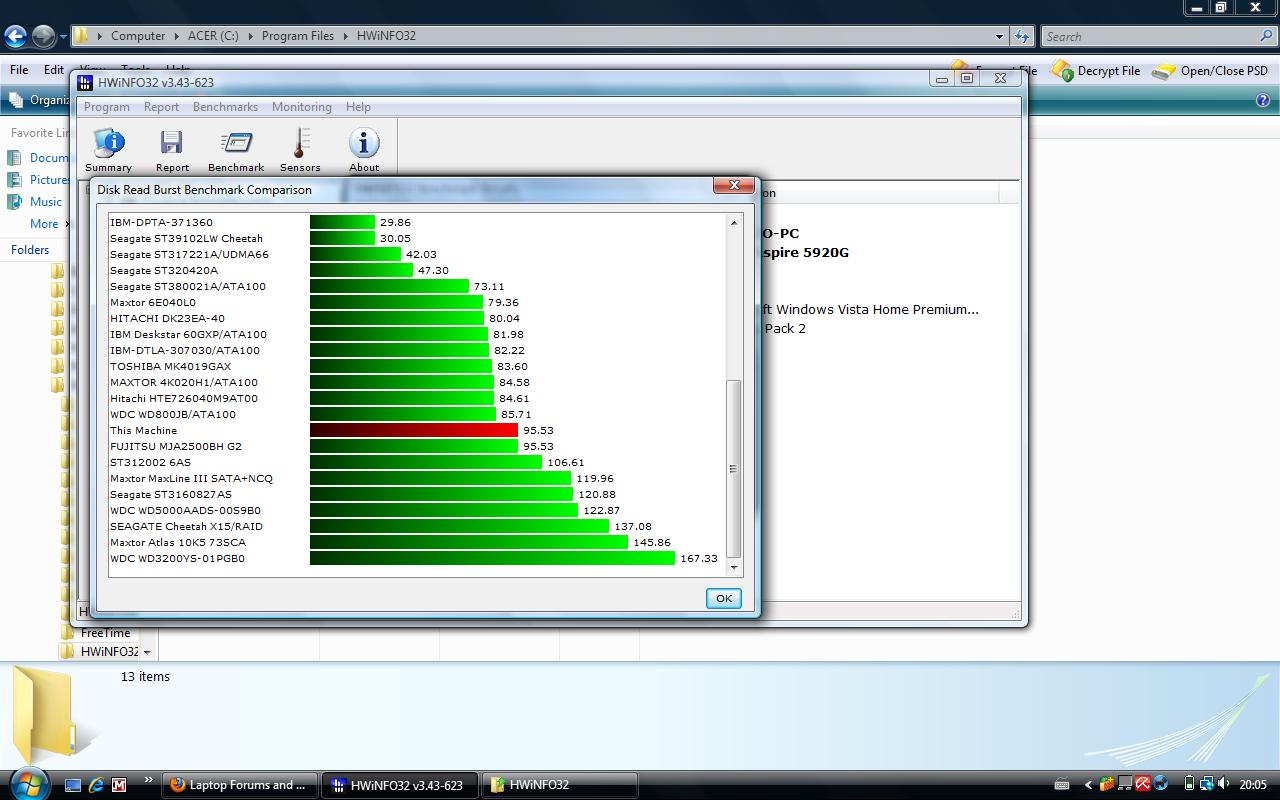
Task: Select Maxtor MaxLine III SATA+NCQ entry
Action: point(191,478)
